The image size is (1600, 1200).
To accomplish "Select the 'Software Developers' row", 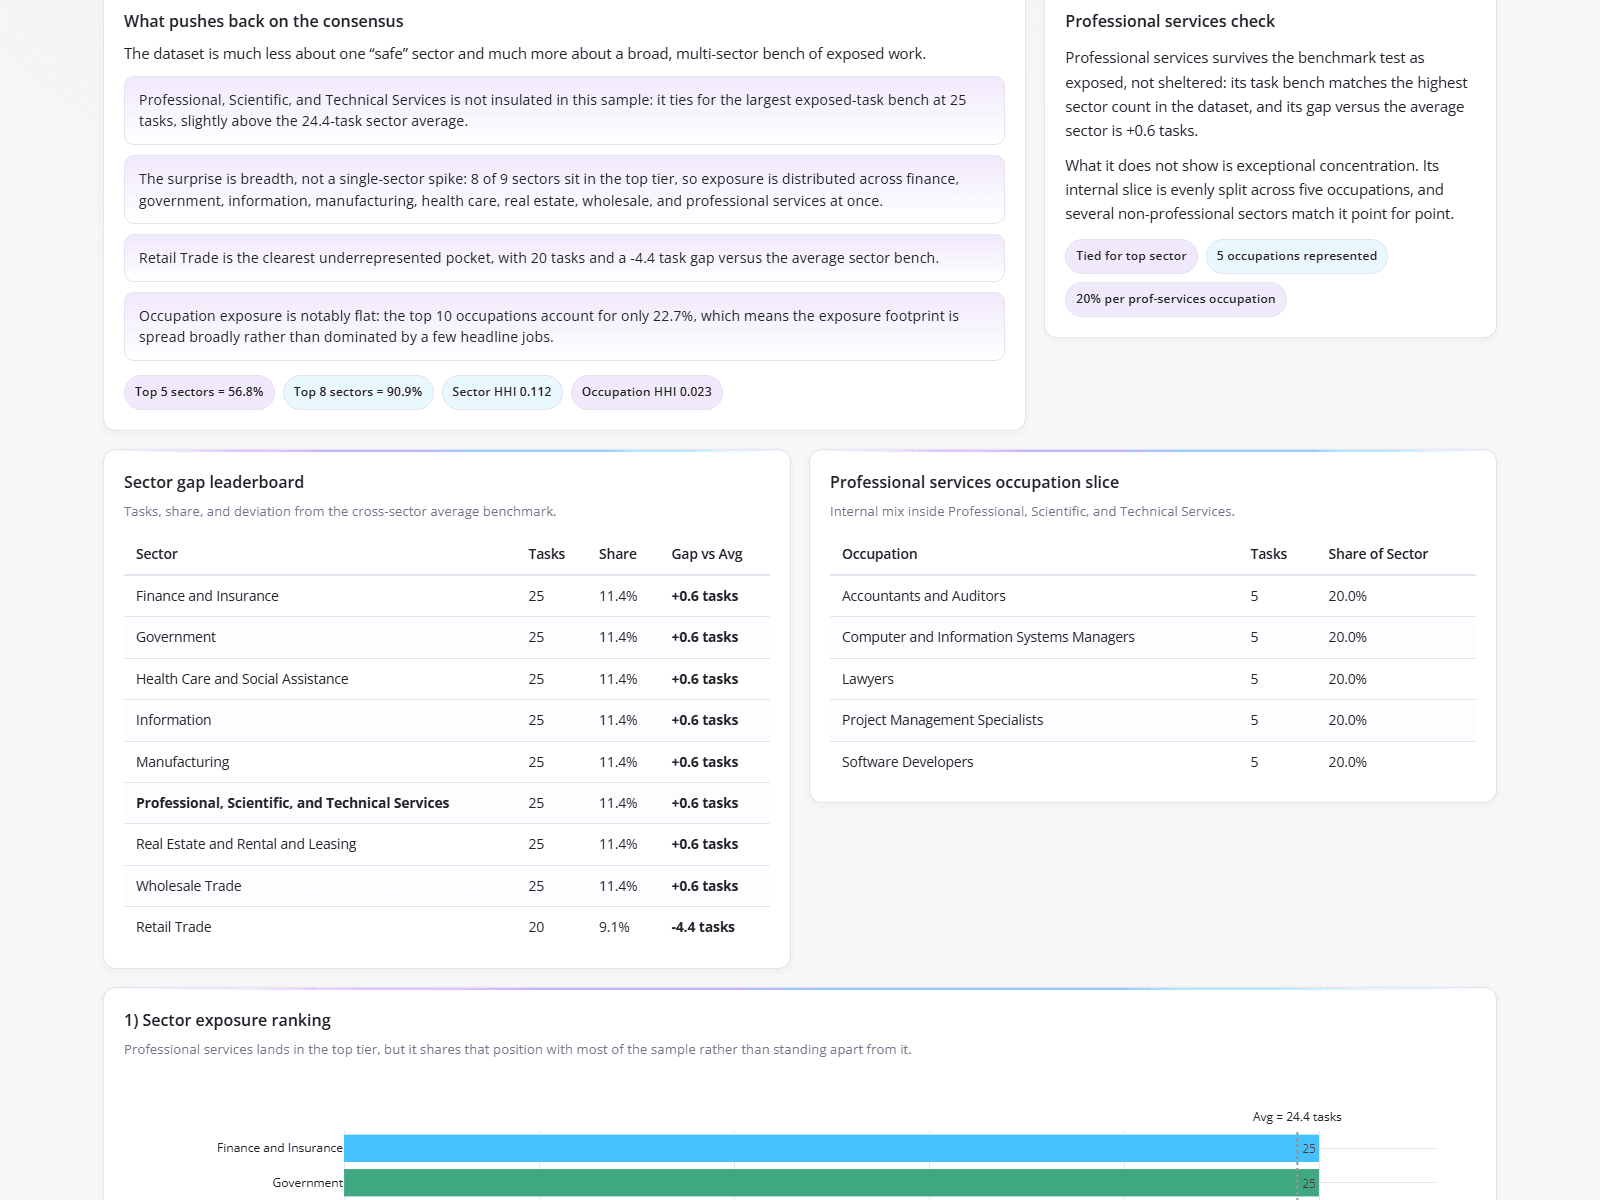I will coord(1153,762).
